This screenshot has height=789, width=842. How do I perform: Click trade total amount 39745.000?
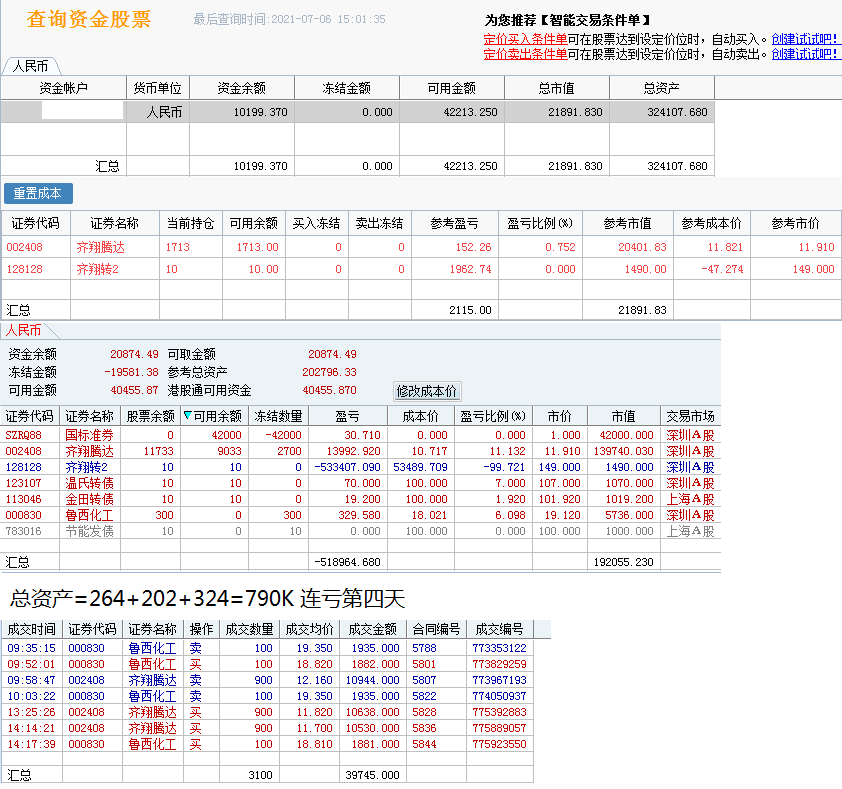372,775
